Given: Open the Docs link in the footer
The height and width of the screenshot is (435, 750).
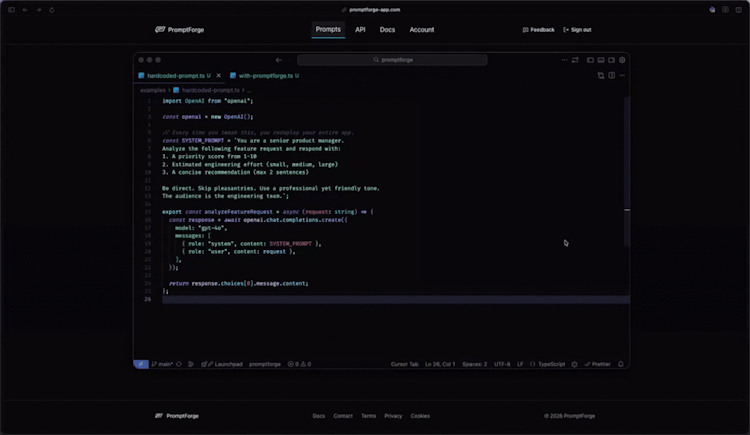Looking at the screenshot, I should coord(319,416).
